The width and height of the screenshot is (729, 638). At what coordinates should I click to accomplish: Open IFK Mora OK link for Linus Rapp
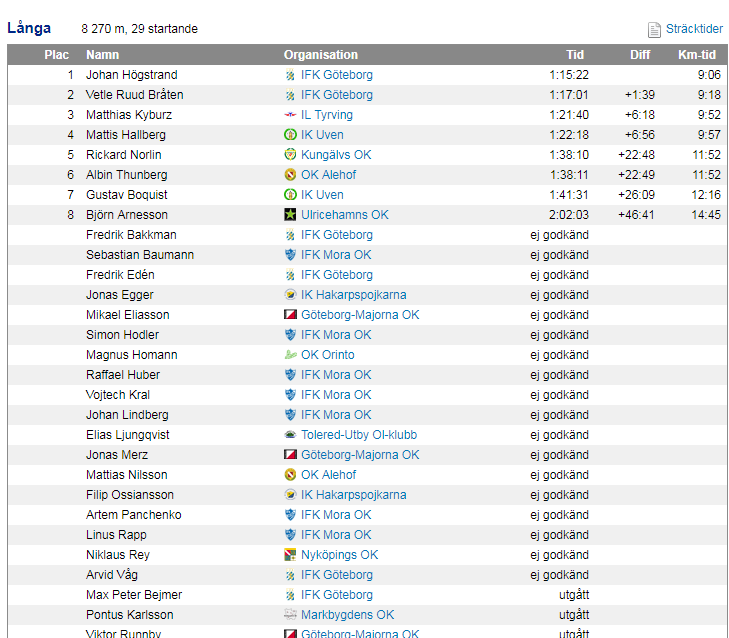point(336,535)
